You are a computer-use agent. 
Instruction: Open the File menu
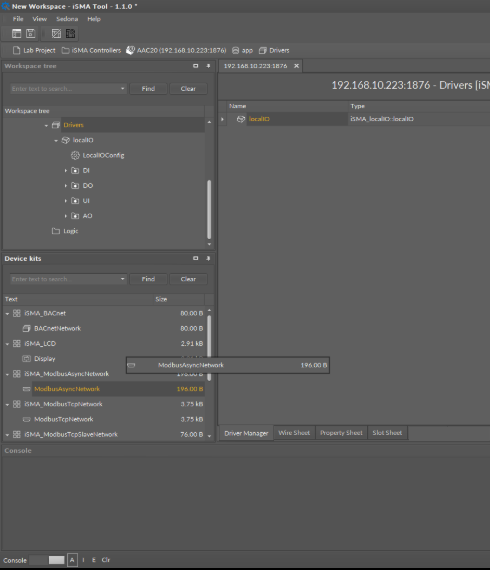click(18, 19)
